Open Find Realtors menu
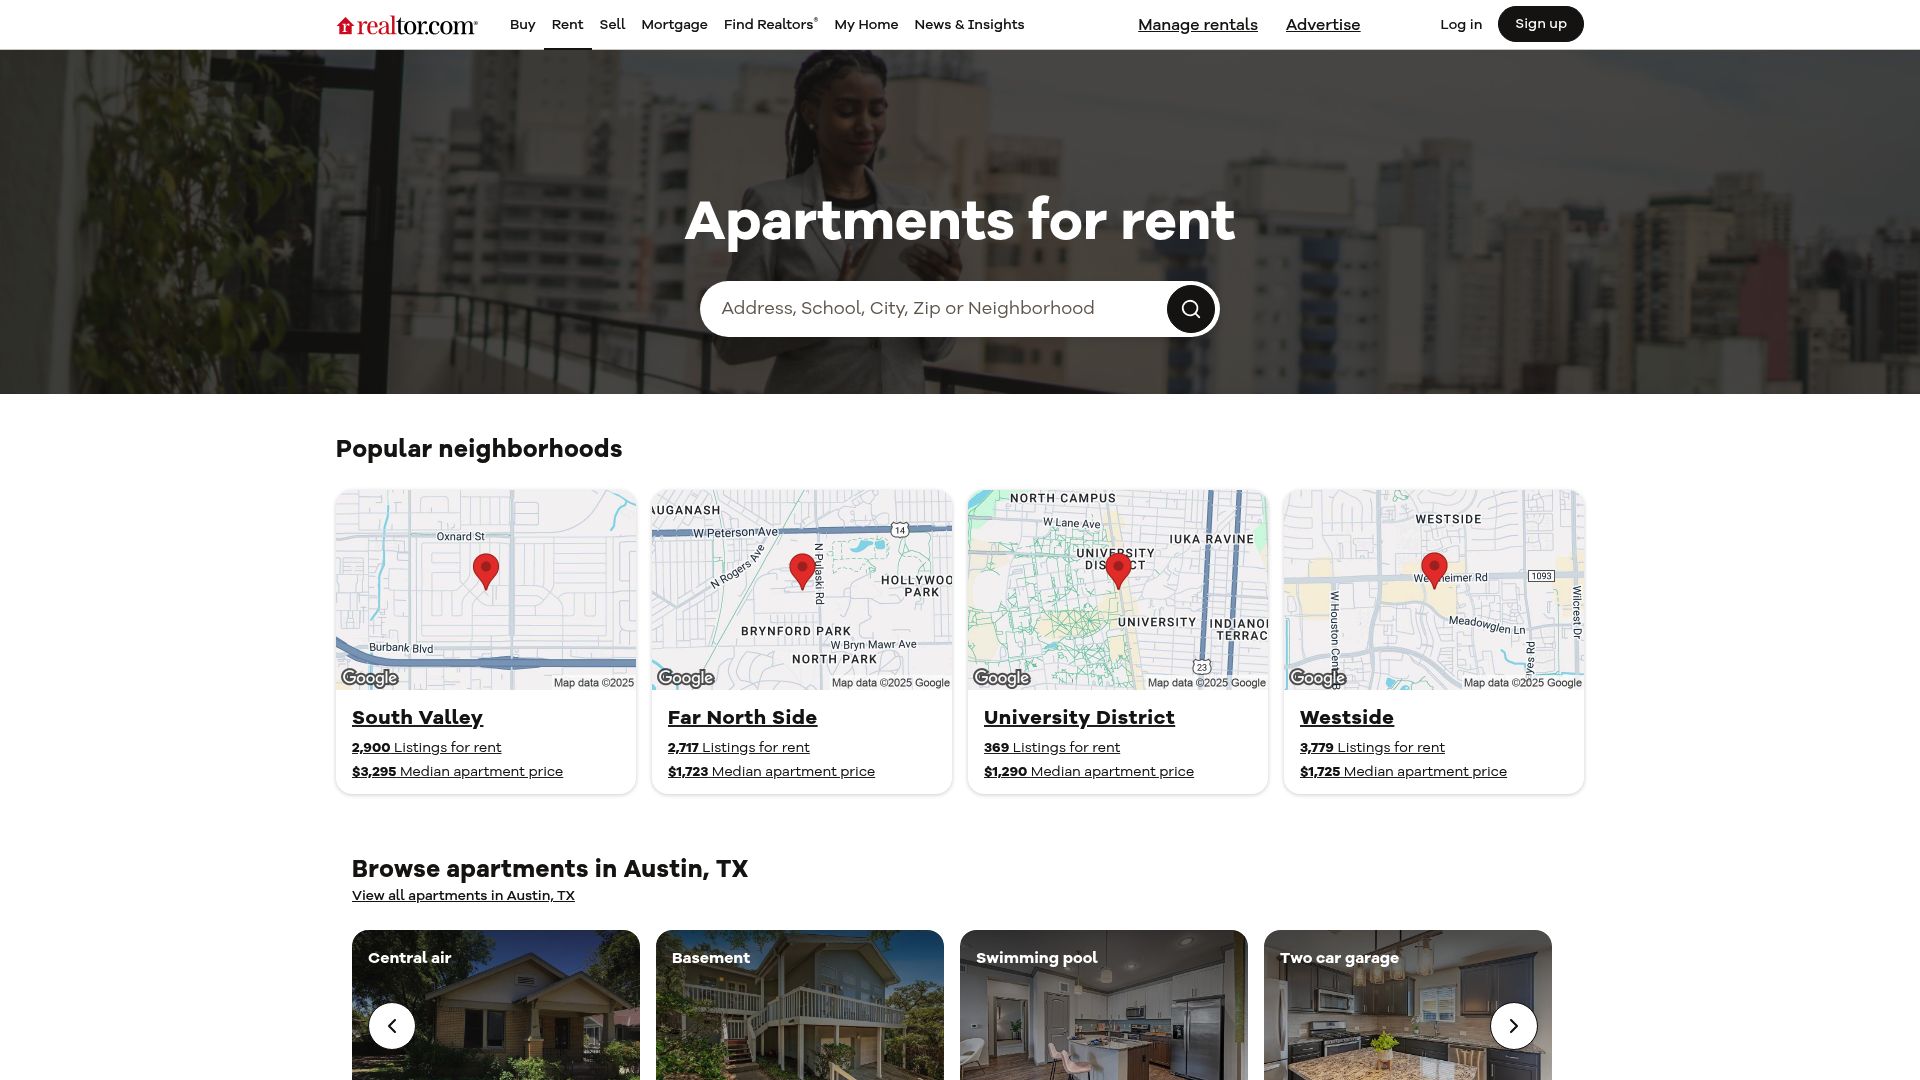Viewport: 1920px width, 1080px height. [770, 25]
